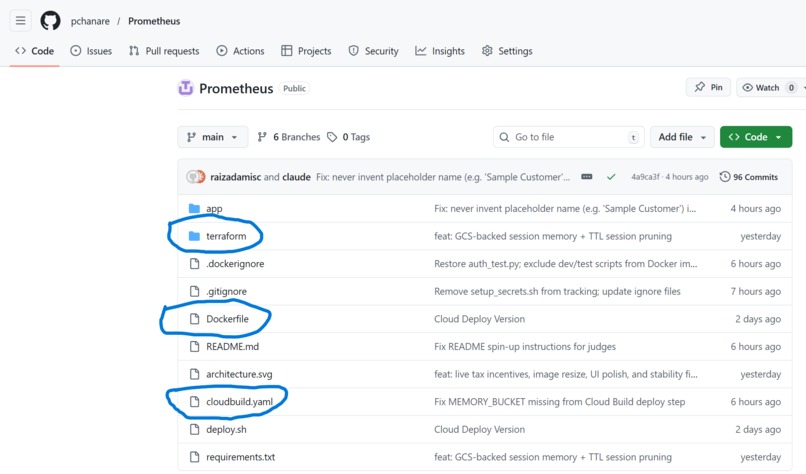
Task: Open commit hash 4a9ca3f
Action: click(x=646, y=177)
